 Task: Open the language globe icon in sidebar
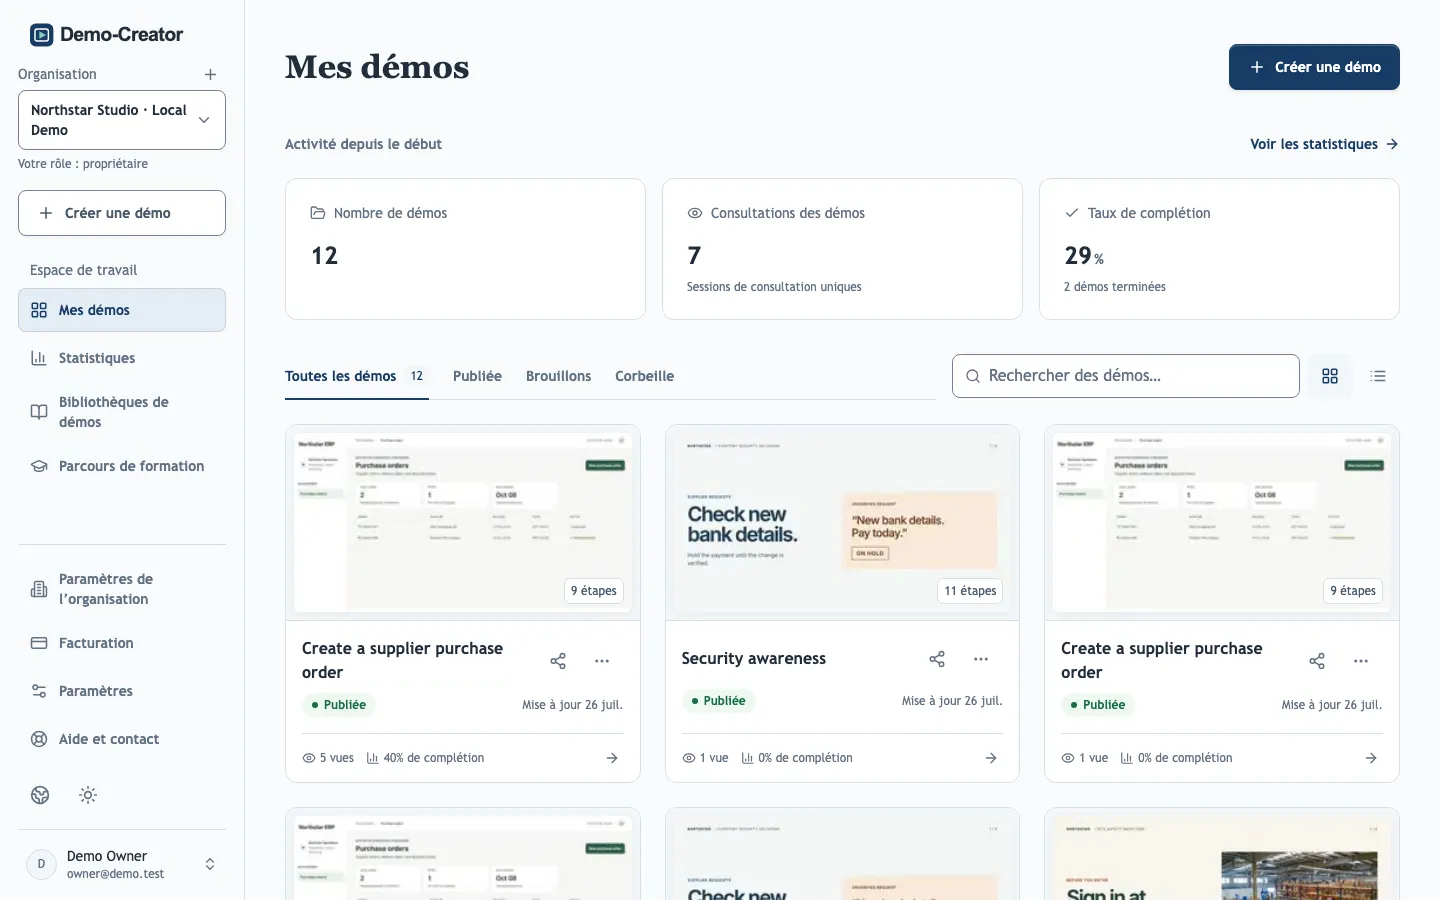click(40, 795)
